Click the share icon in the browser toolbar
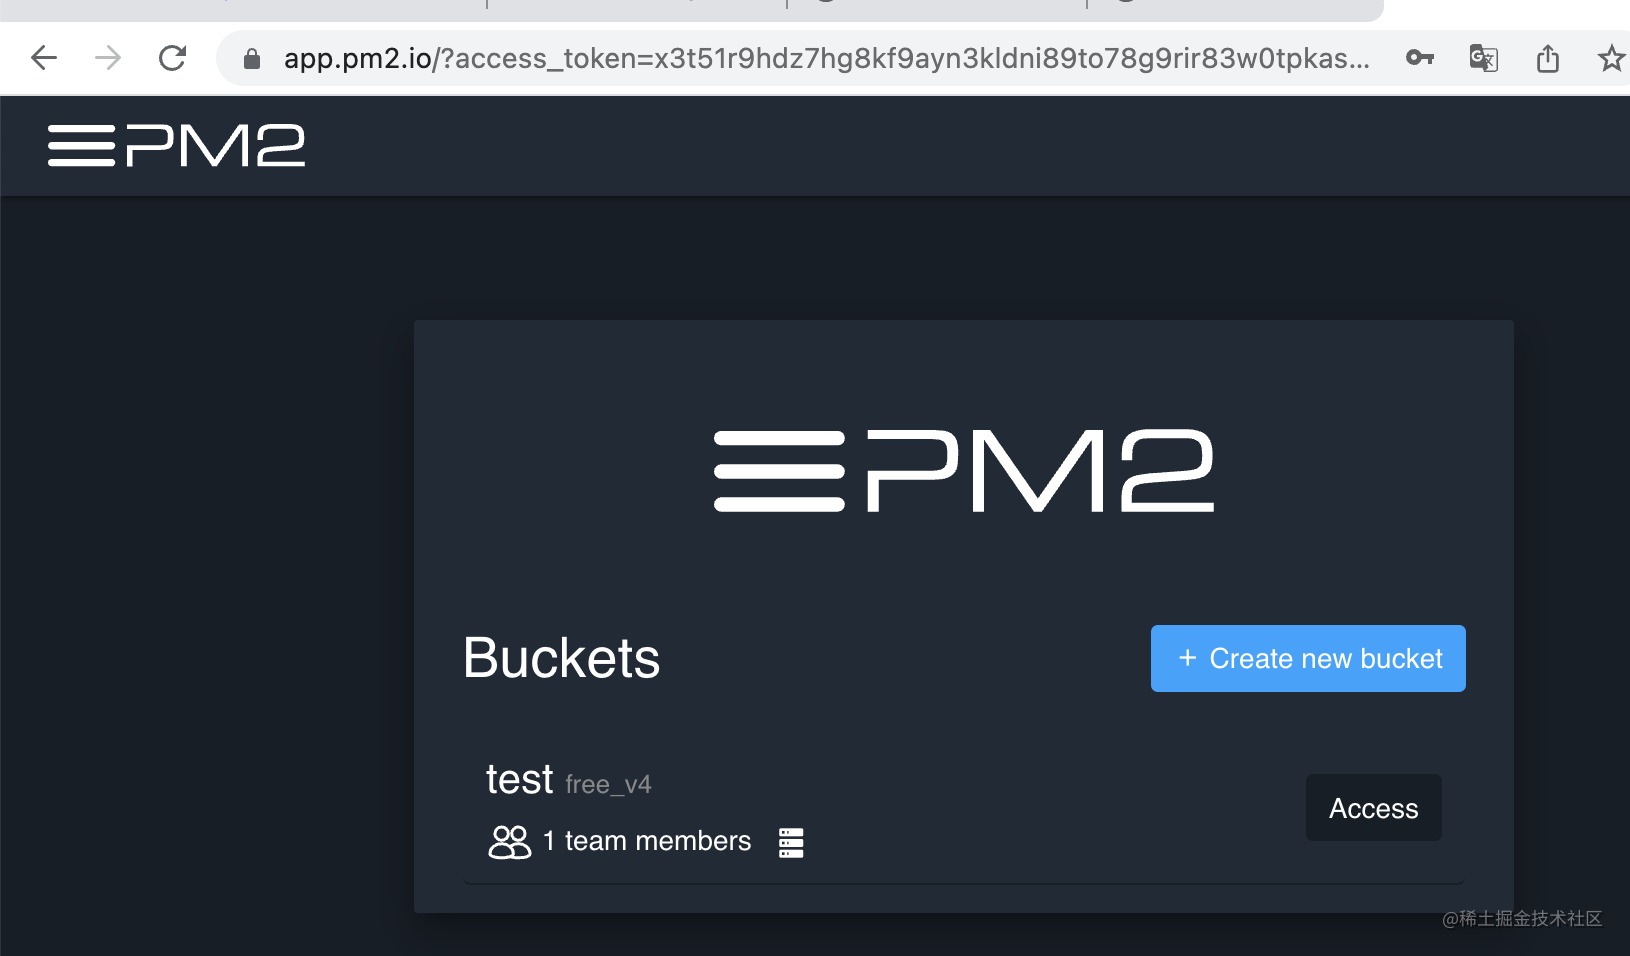Screen dimensions: 1630x956 pyautogui.click(x=1549, y=58)
